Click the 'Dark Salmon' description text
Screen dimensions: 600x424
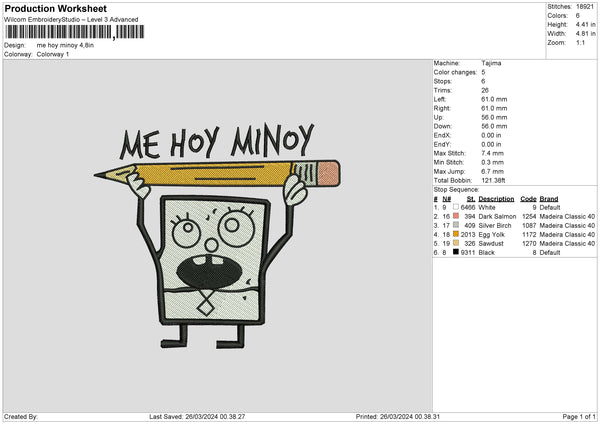pyautogui.click(x=497, y=217)
